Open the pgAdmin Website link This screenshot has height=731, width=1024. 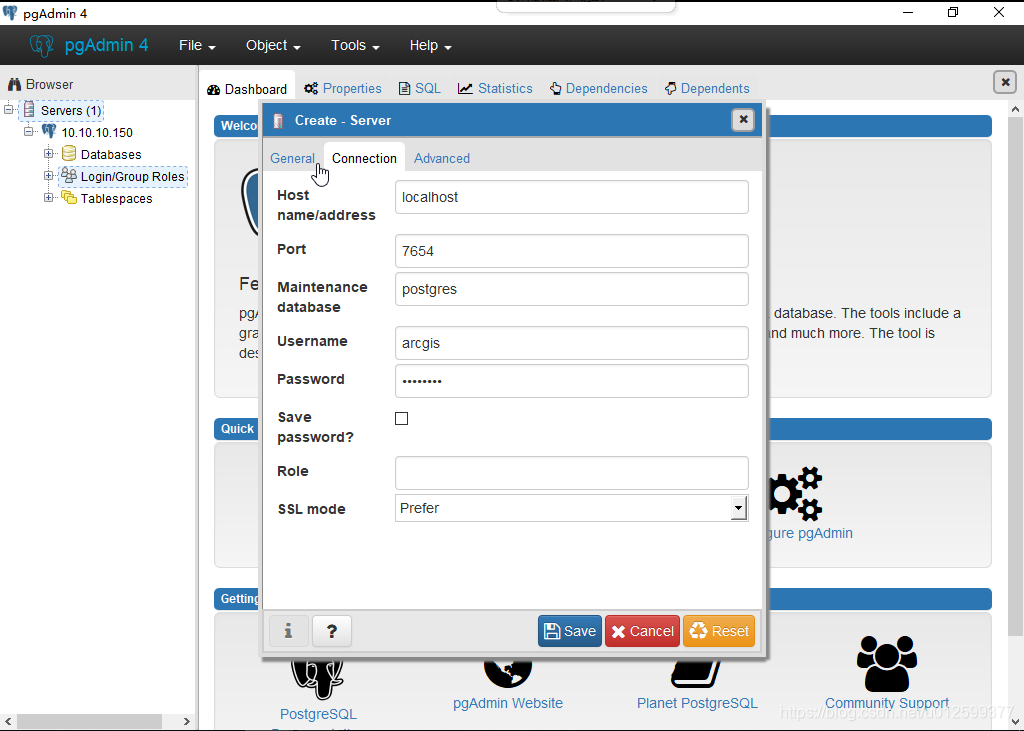point(508,703)
